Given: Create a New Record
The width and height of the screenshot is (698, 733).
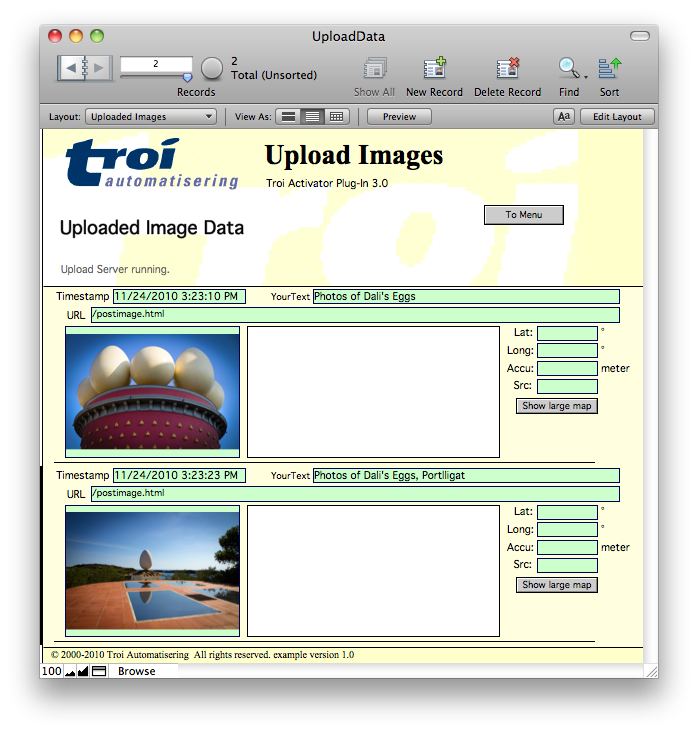Looking at the screenshot, I should coord(434,68).
